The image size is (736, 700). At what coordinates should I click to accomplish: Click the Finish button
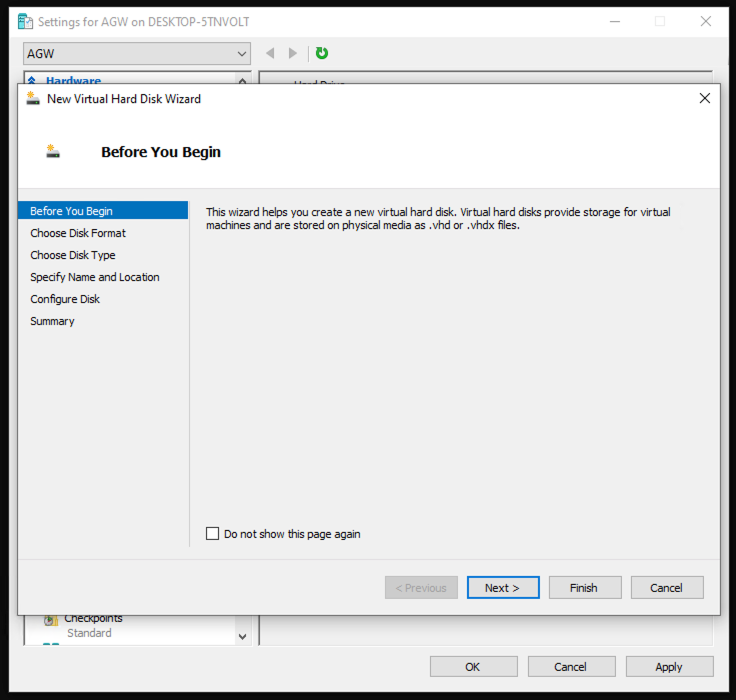click(x=584, y=588)
